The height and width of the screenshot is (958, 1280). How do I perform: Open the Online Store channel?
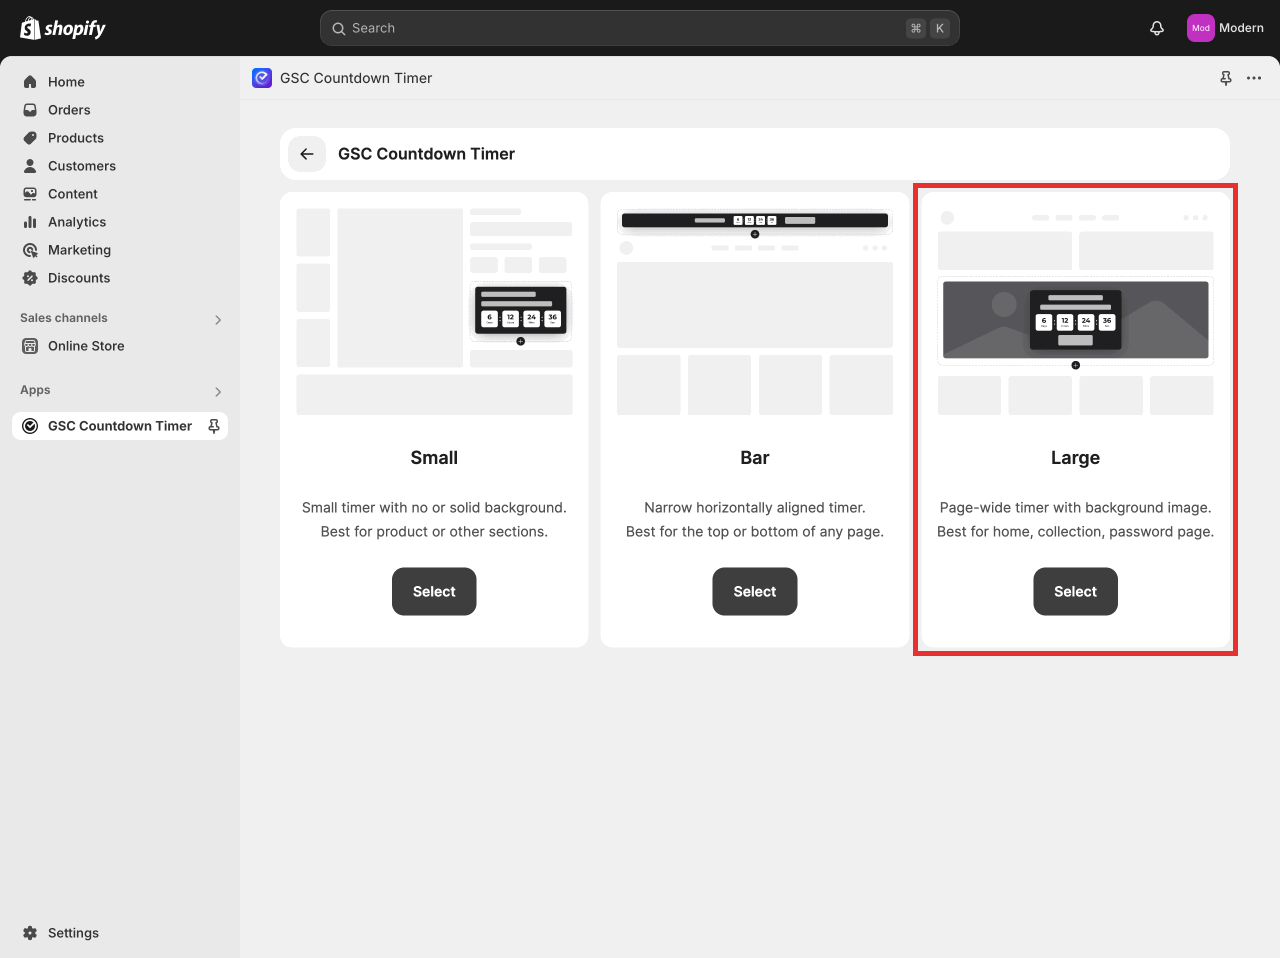85,346
